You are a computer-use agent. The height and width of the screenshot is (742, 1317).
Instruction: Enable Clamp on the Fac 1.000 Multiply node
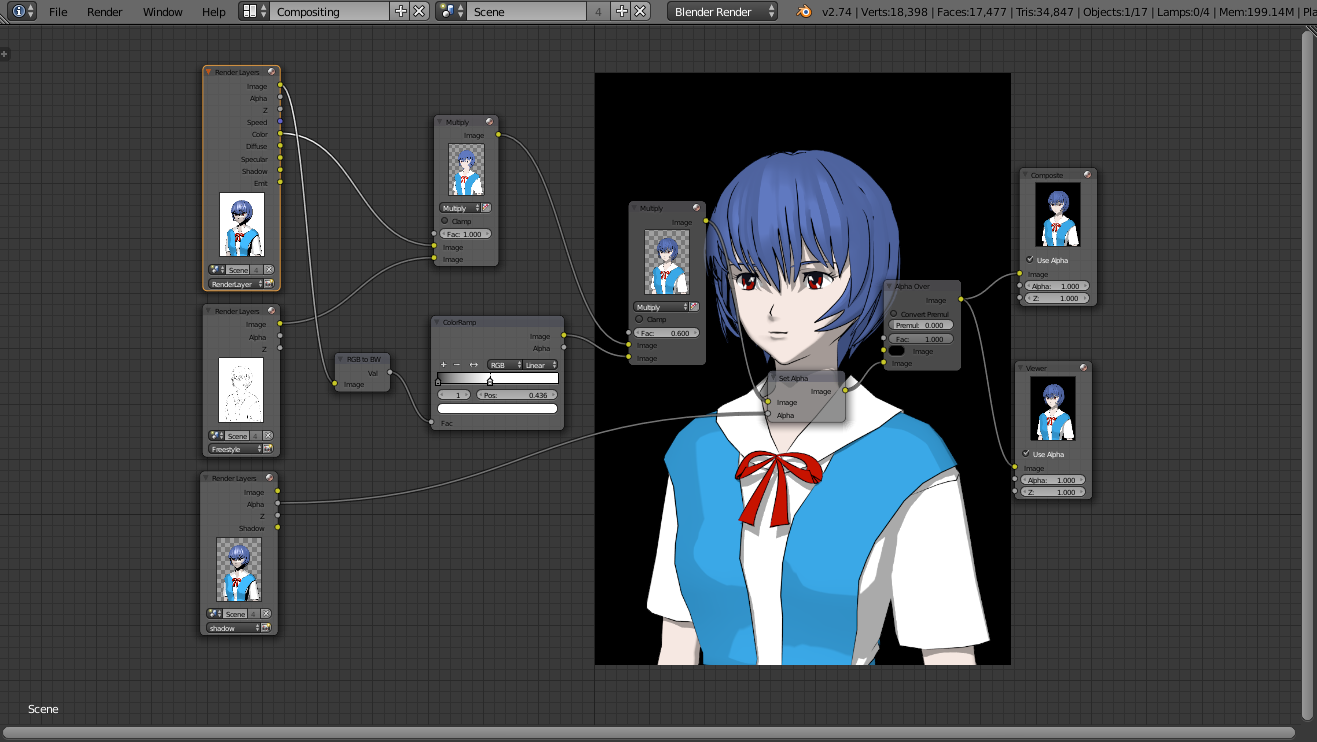445,221
